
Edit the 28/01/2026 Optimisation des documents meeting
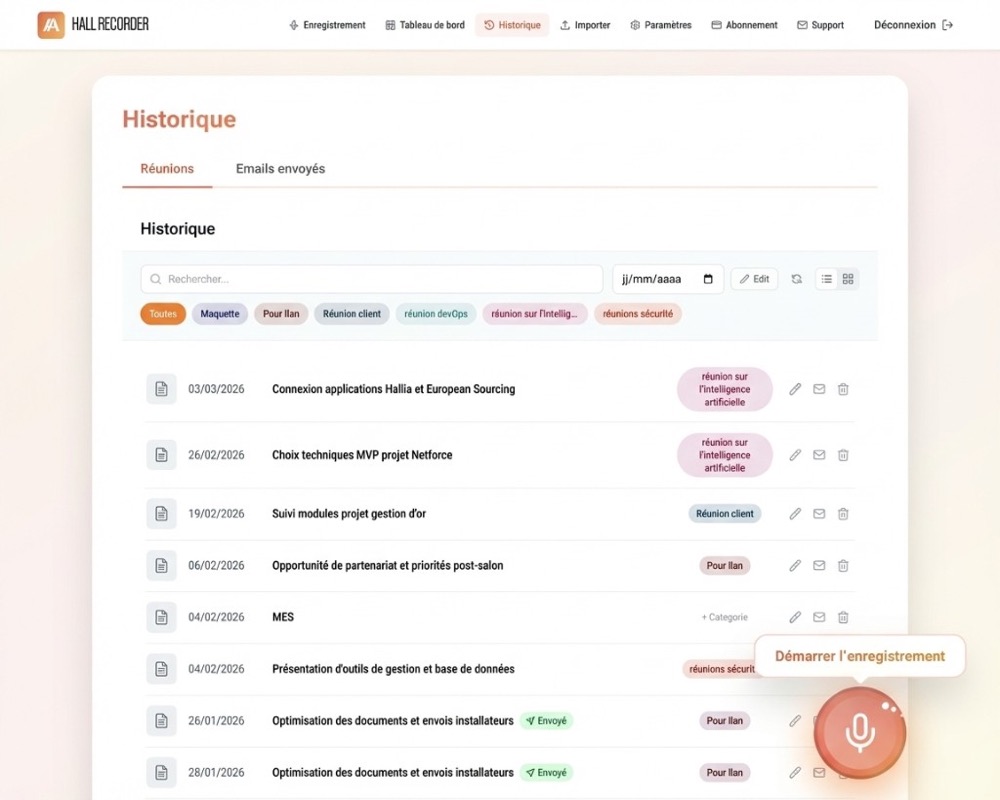795,772
